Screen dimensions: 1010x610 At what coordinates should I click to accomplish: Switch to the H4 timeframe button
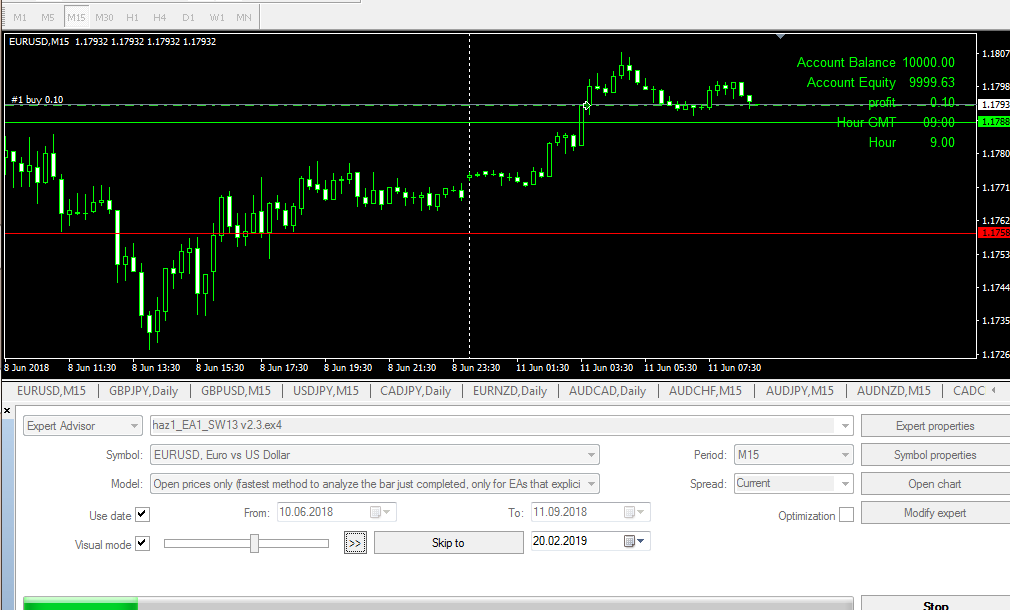(160, 17)
